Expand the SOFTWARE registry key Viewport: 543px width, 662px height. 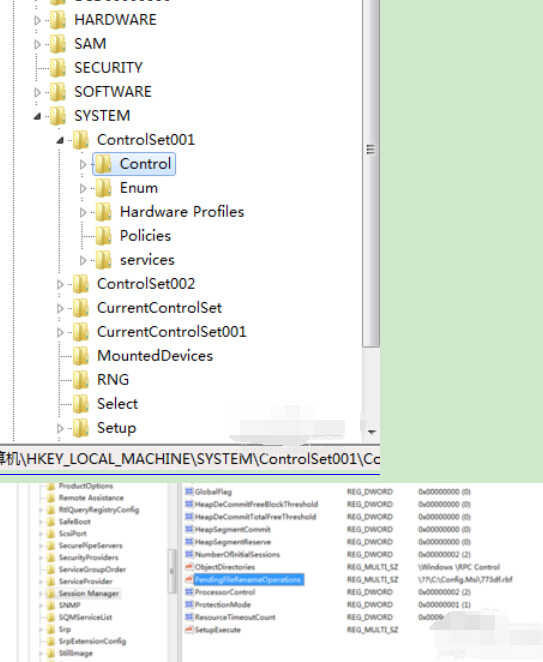(x=37, y=92)
